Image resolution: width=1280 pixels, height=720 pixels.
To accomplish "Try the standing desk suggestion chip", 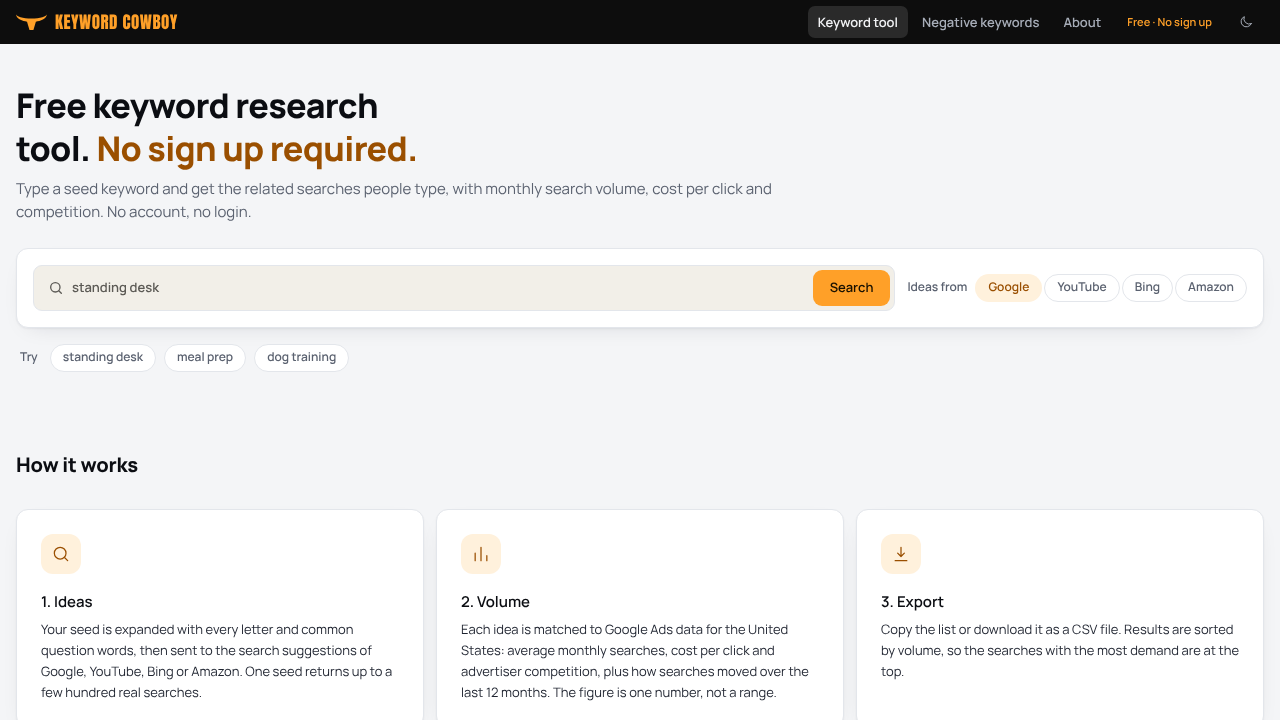I will coord(103,357).
